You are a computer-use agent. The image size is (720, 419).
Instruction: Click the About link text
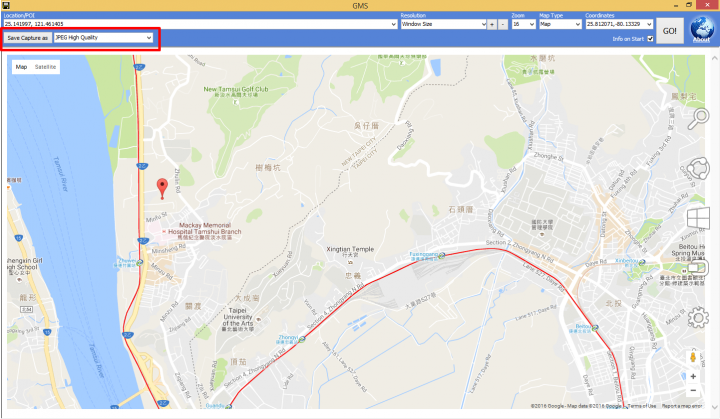coord(701,40)
